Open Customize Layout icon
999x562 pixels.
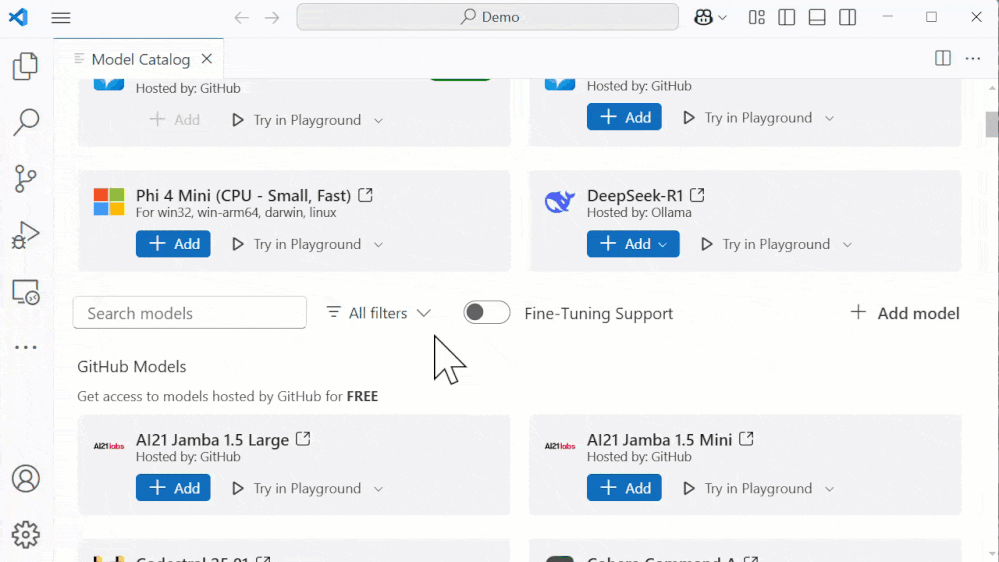tap(757, 17)
